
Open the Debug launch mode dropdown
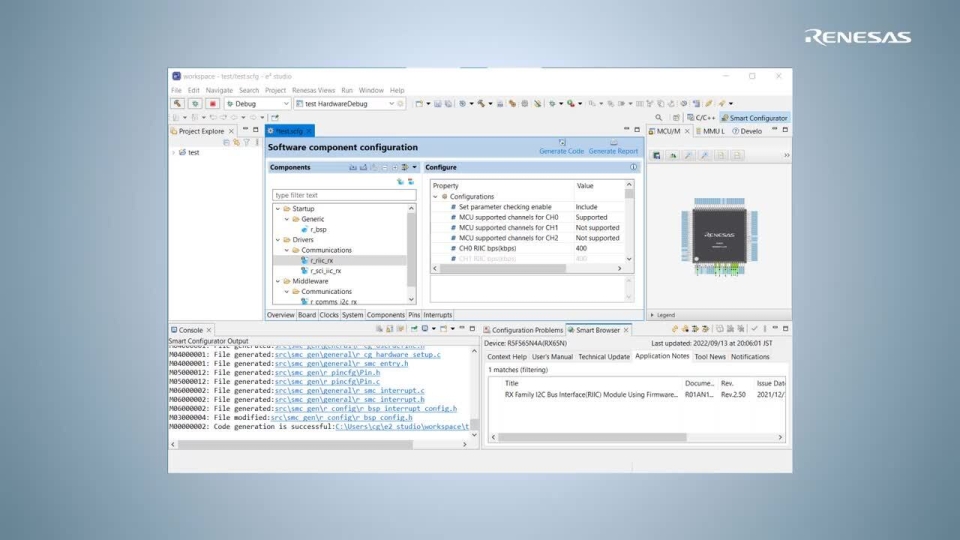(286, 103)
